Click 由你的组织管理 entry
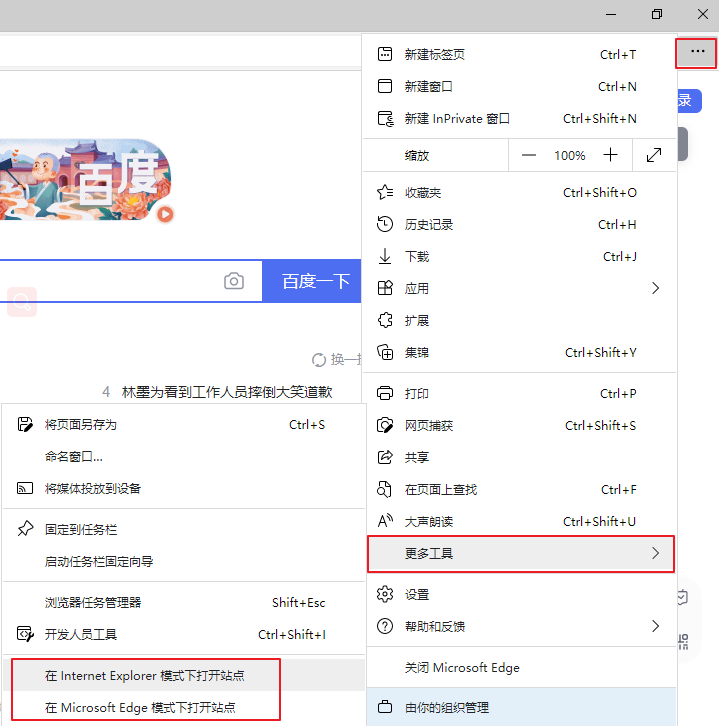This screenshot has width=719, height=726. (x=521, y=707)
